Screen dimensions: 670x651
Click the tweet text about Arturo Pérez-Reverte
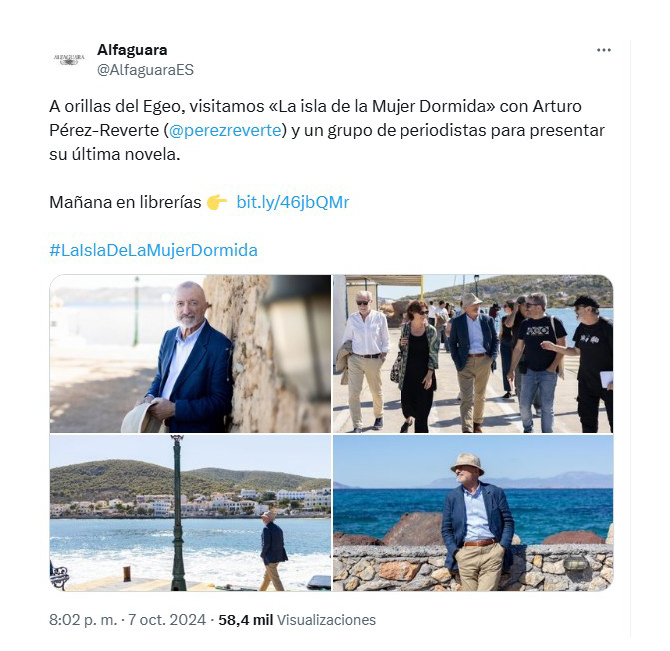point(327,130)
